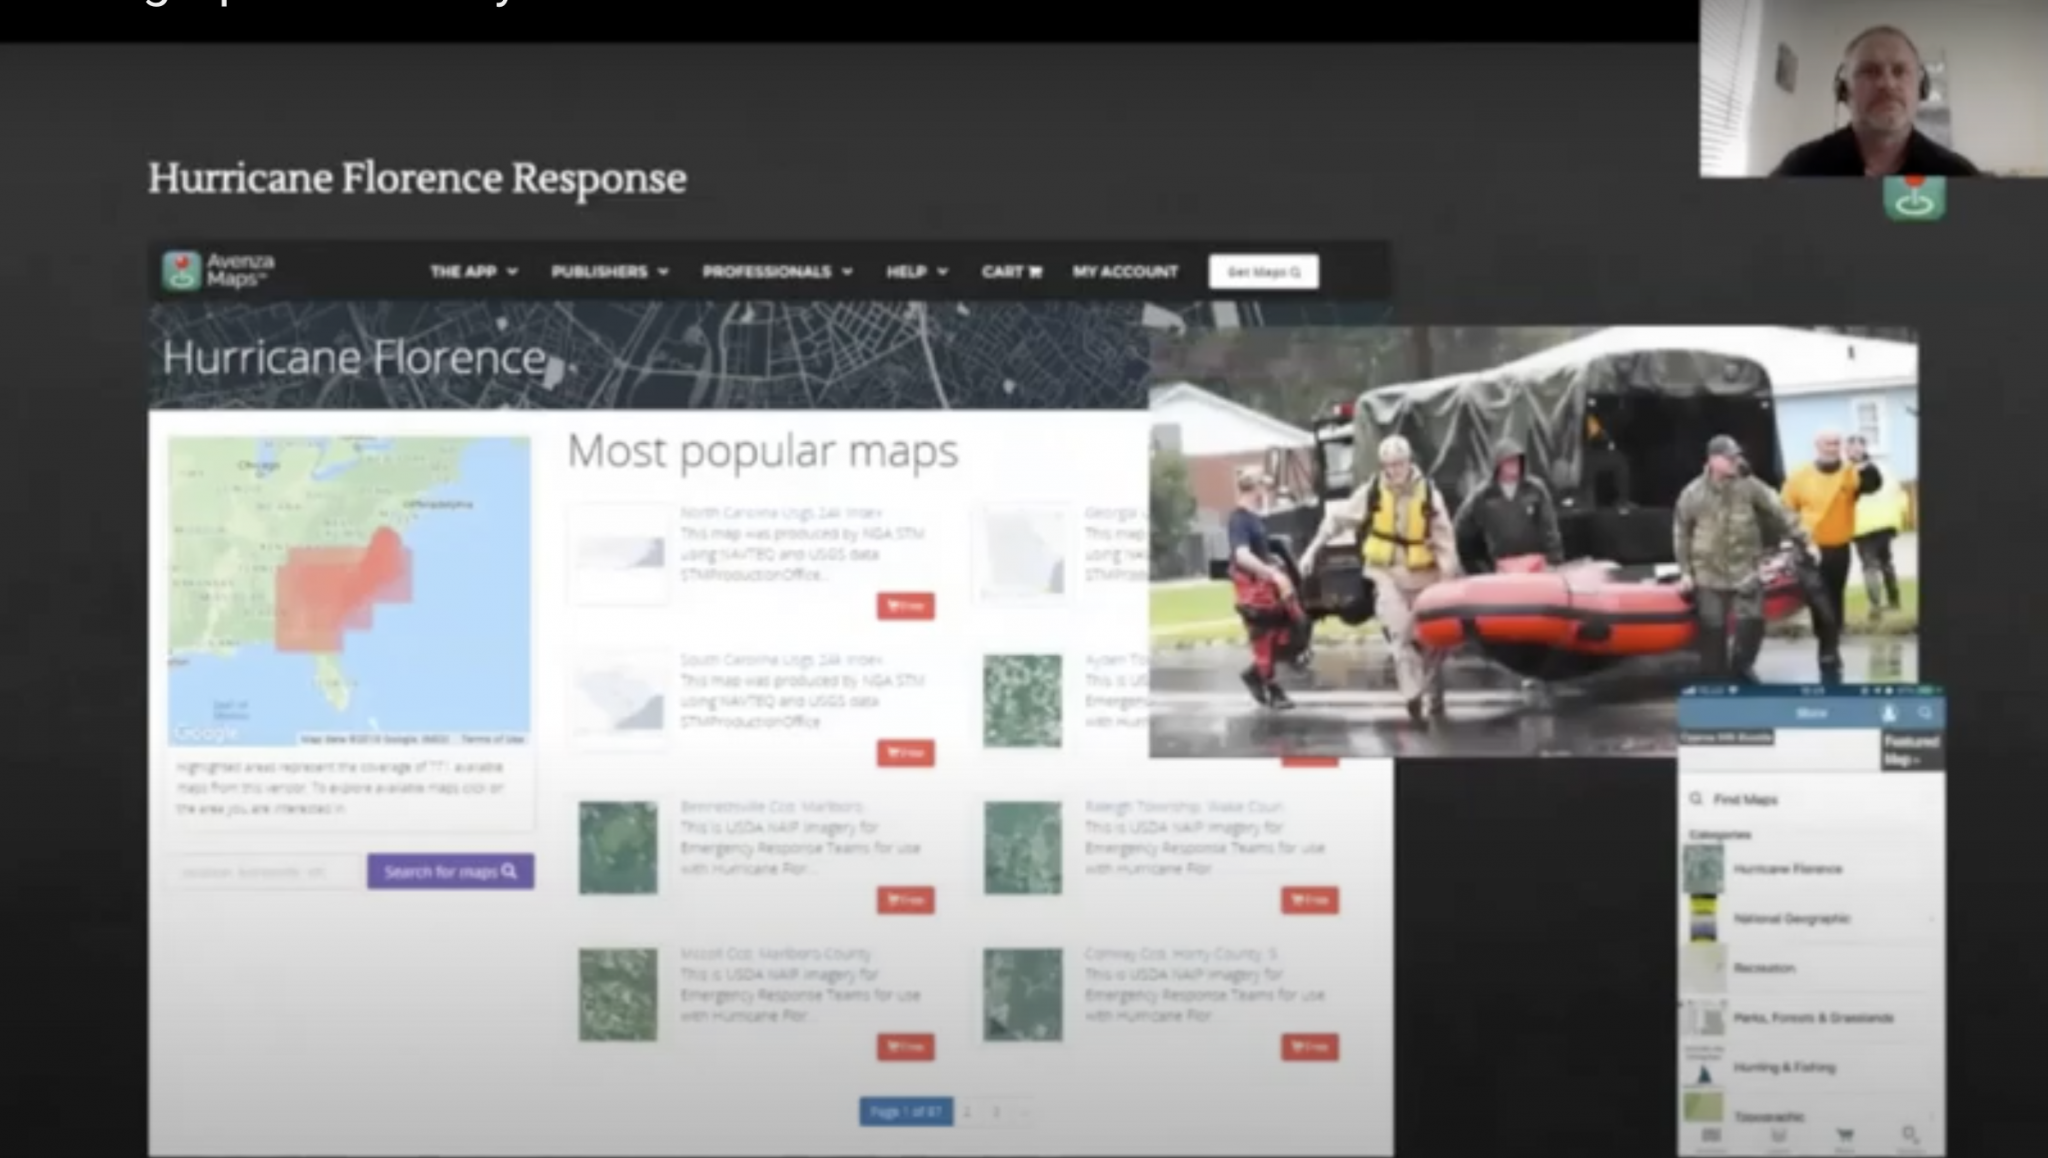Click the Avenza Maps logo icon
This screenshot has height=1158, width=2048.
click(x=181, y=271)
